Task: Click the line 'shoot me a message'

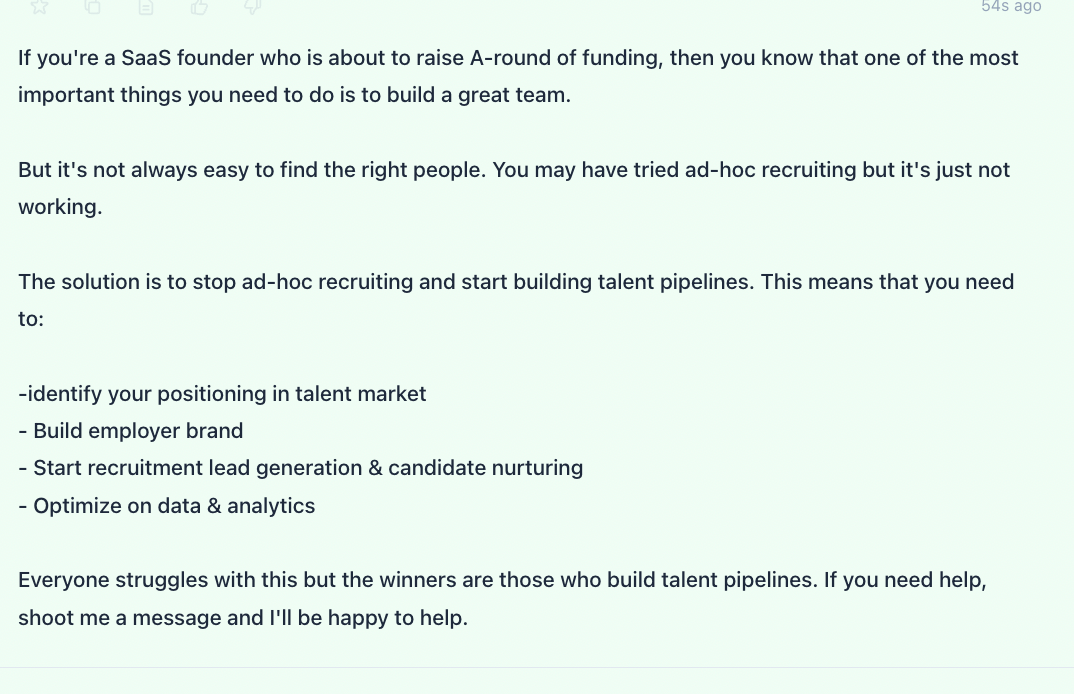Action: pyautogui.click(x=243, y=618)
